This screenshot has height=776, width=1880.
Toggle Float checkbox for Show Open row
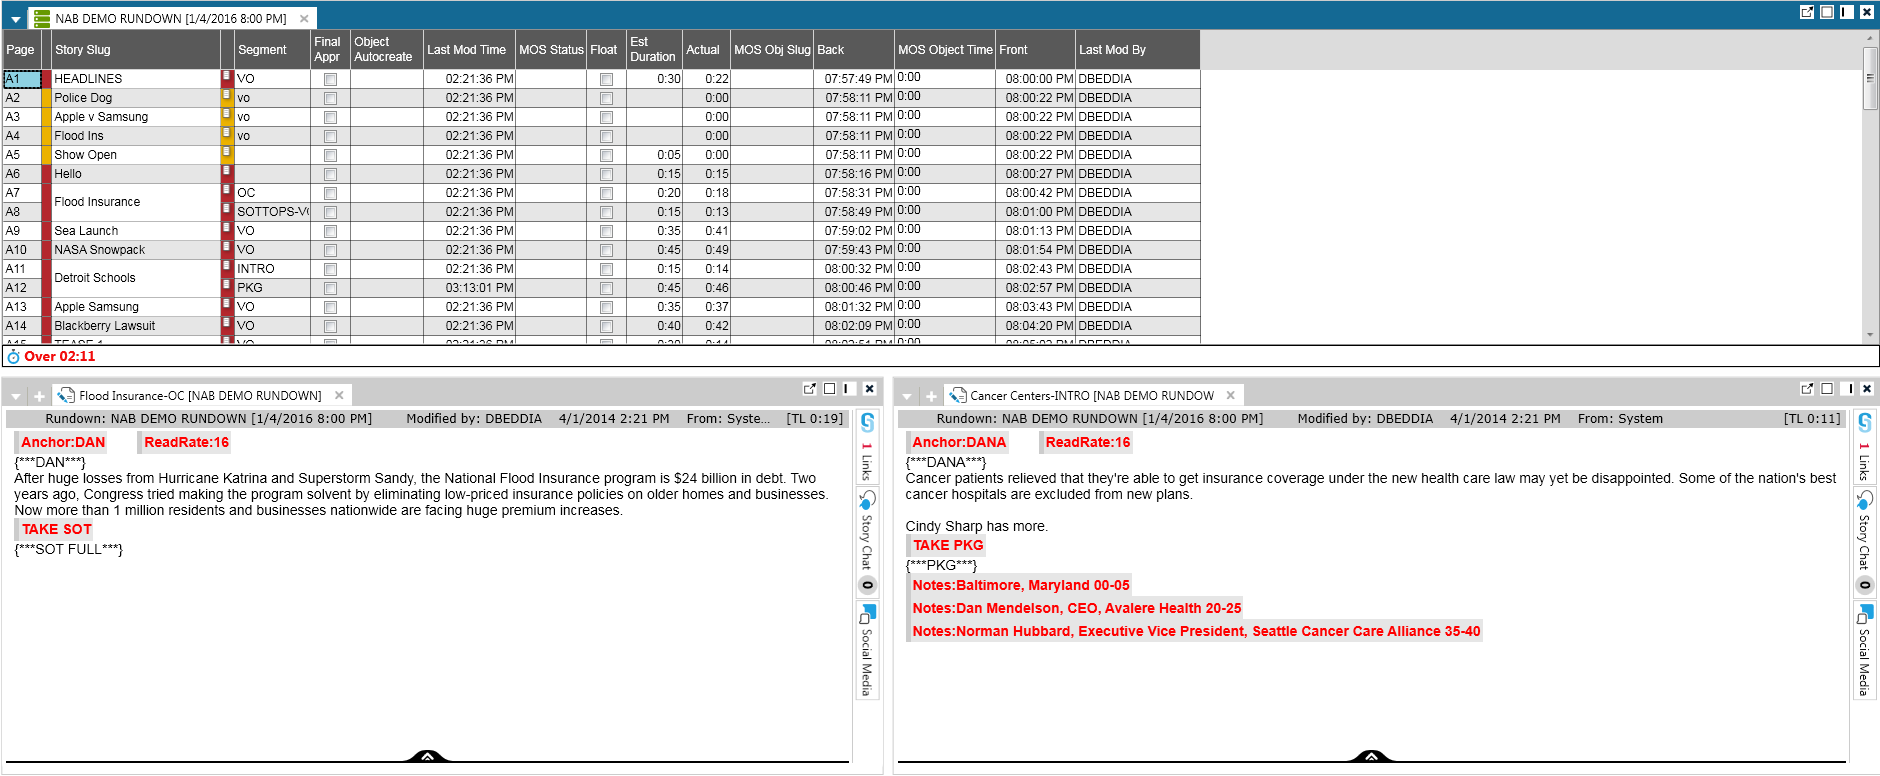tap(606, 155)
